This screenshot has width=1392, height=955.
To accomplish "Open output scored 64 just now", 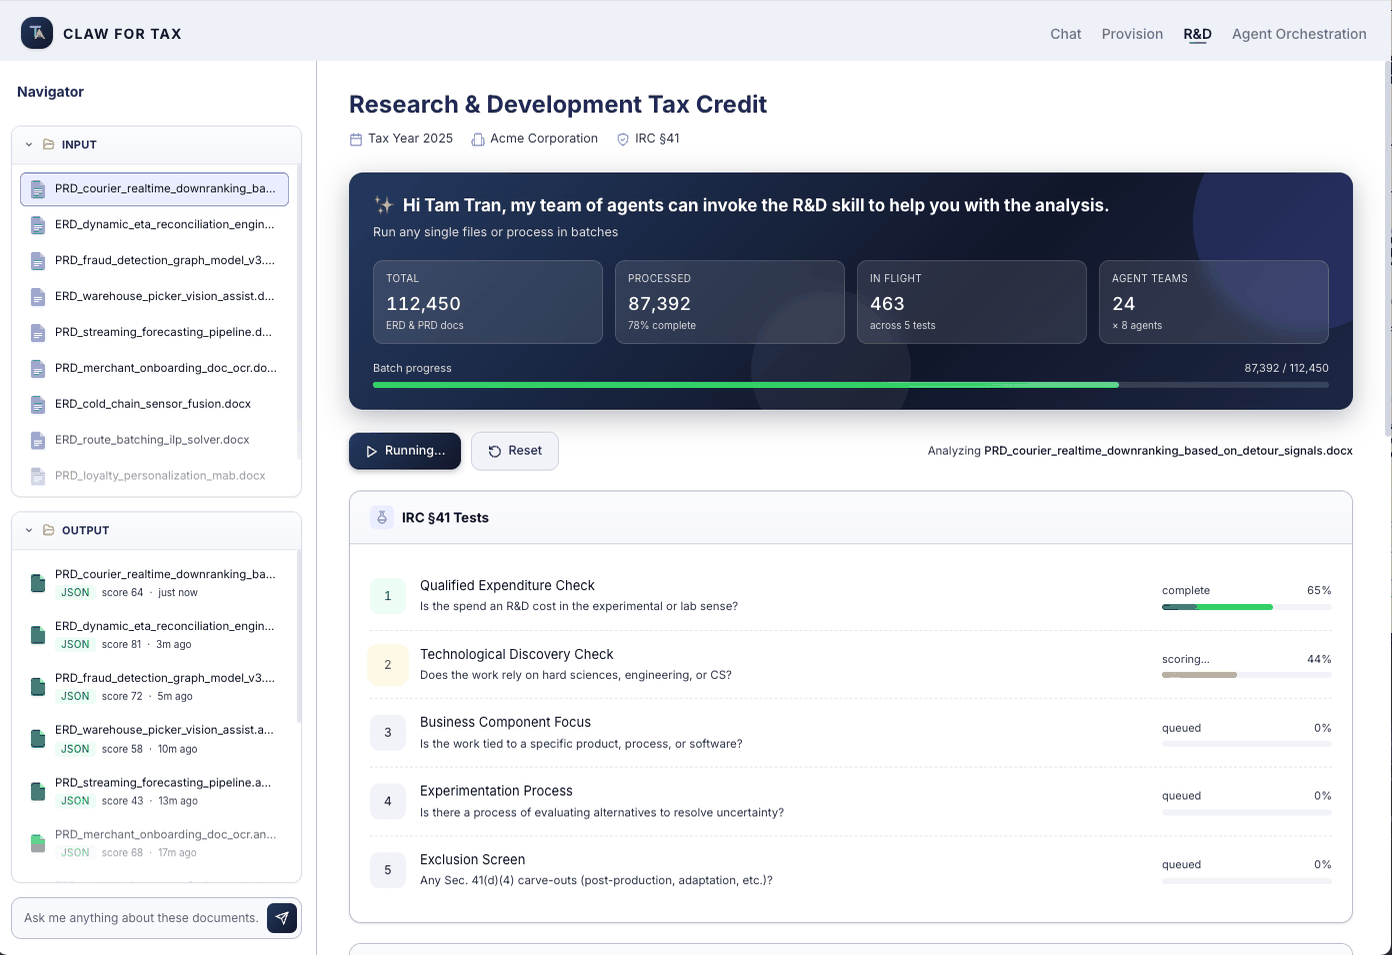I will pyautogui.click(x=154, y=583).
